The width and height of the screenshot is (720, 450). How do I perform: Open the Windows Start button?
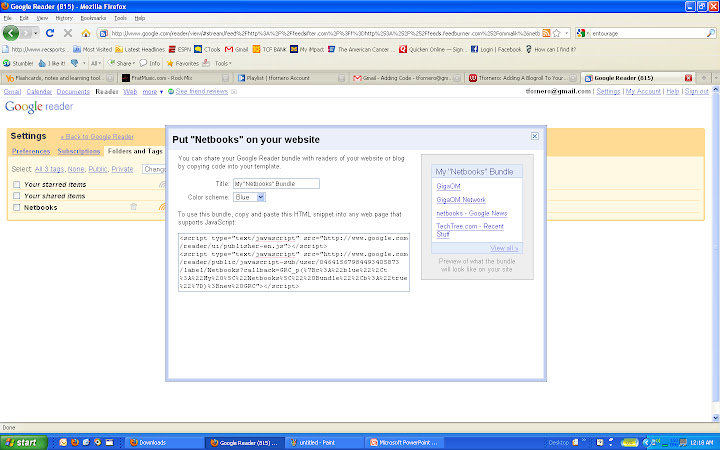(x=23, y=442)
